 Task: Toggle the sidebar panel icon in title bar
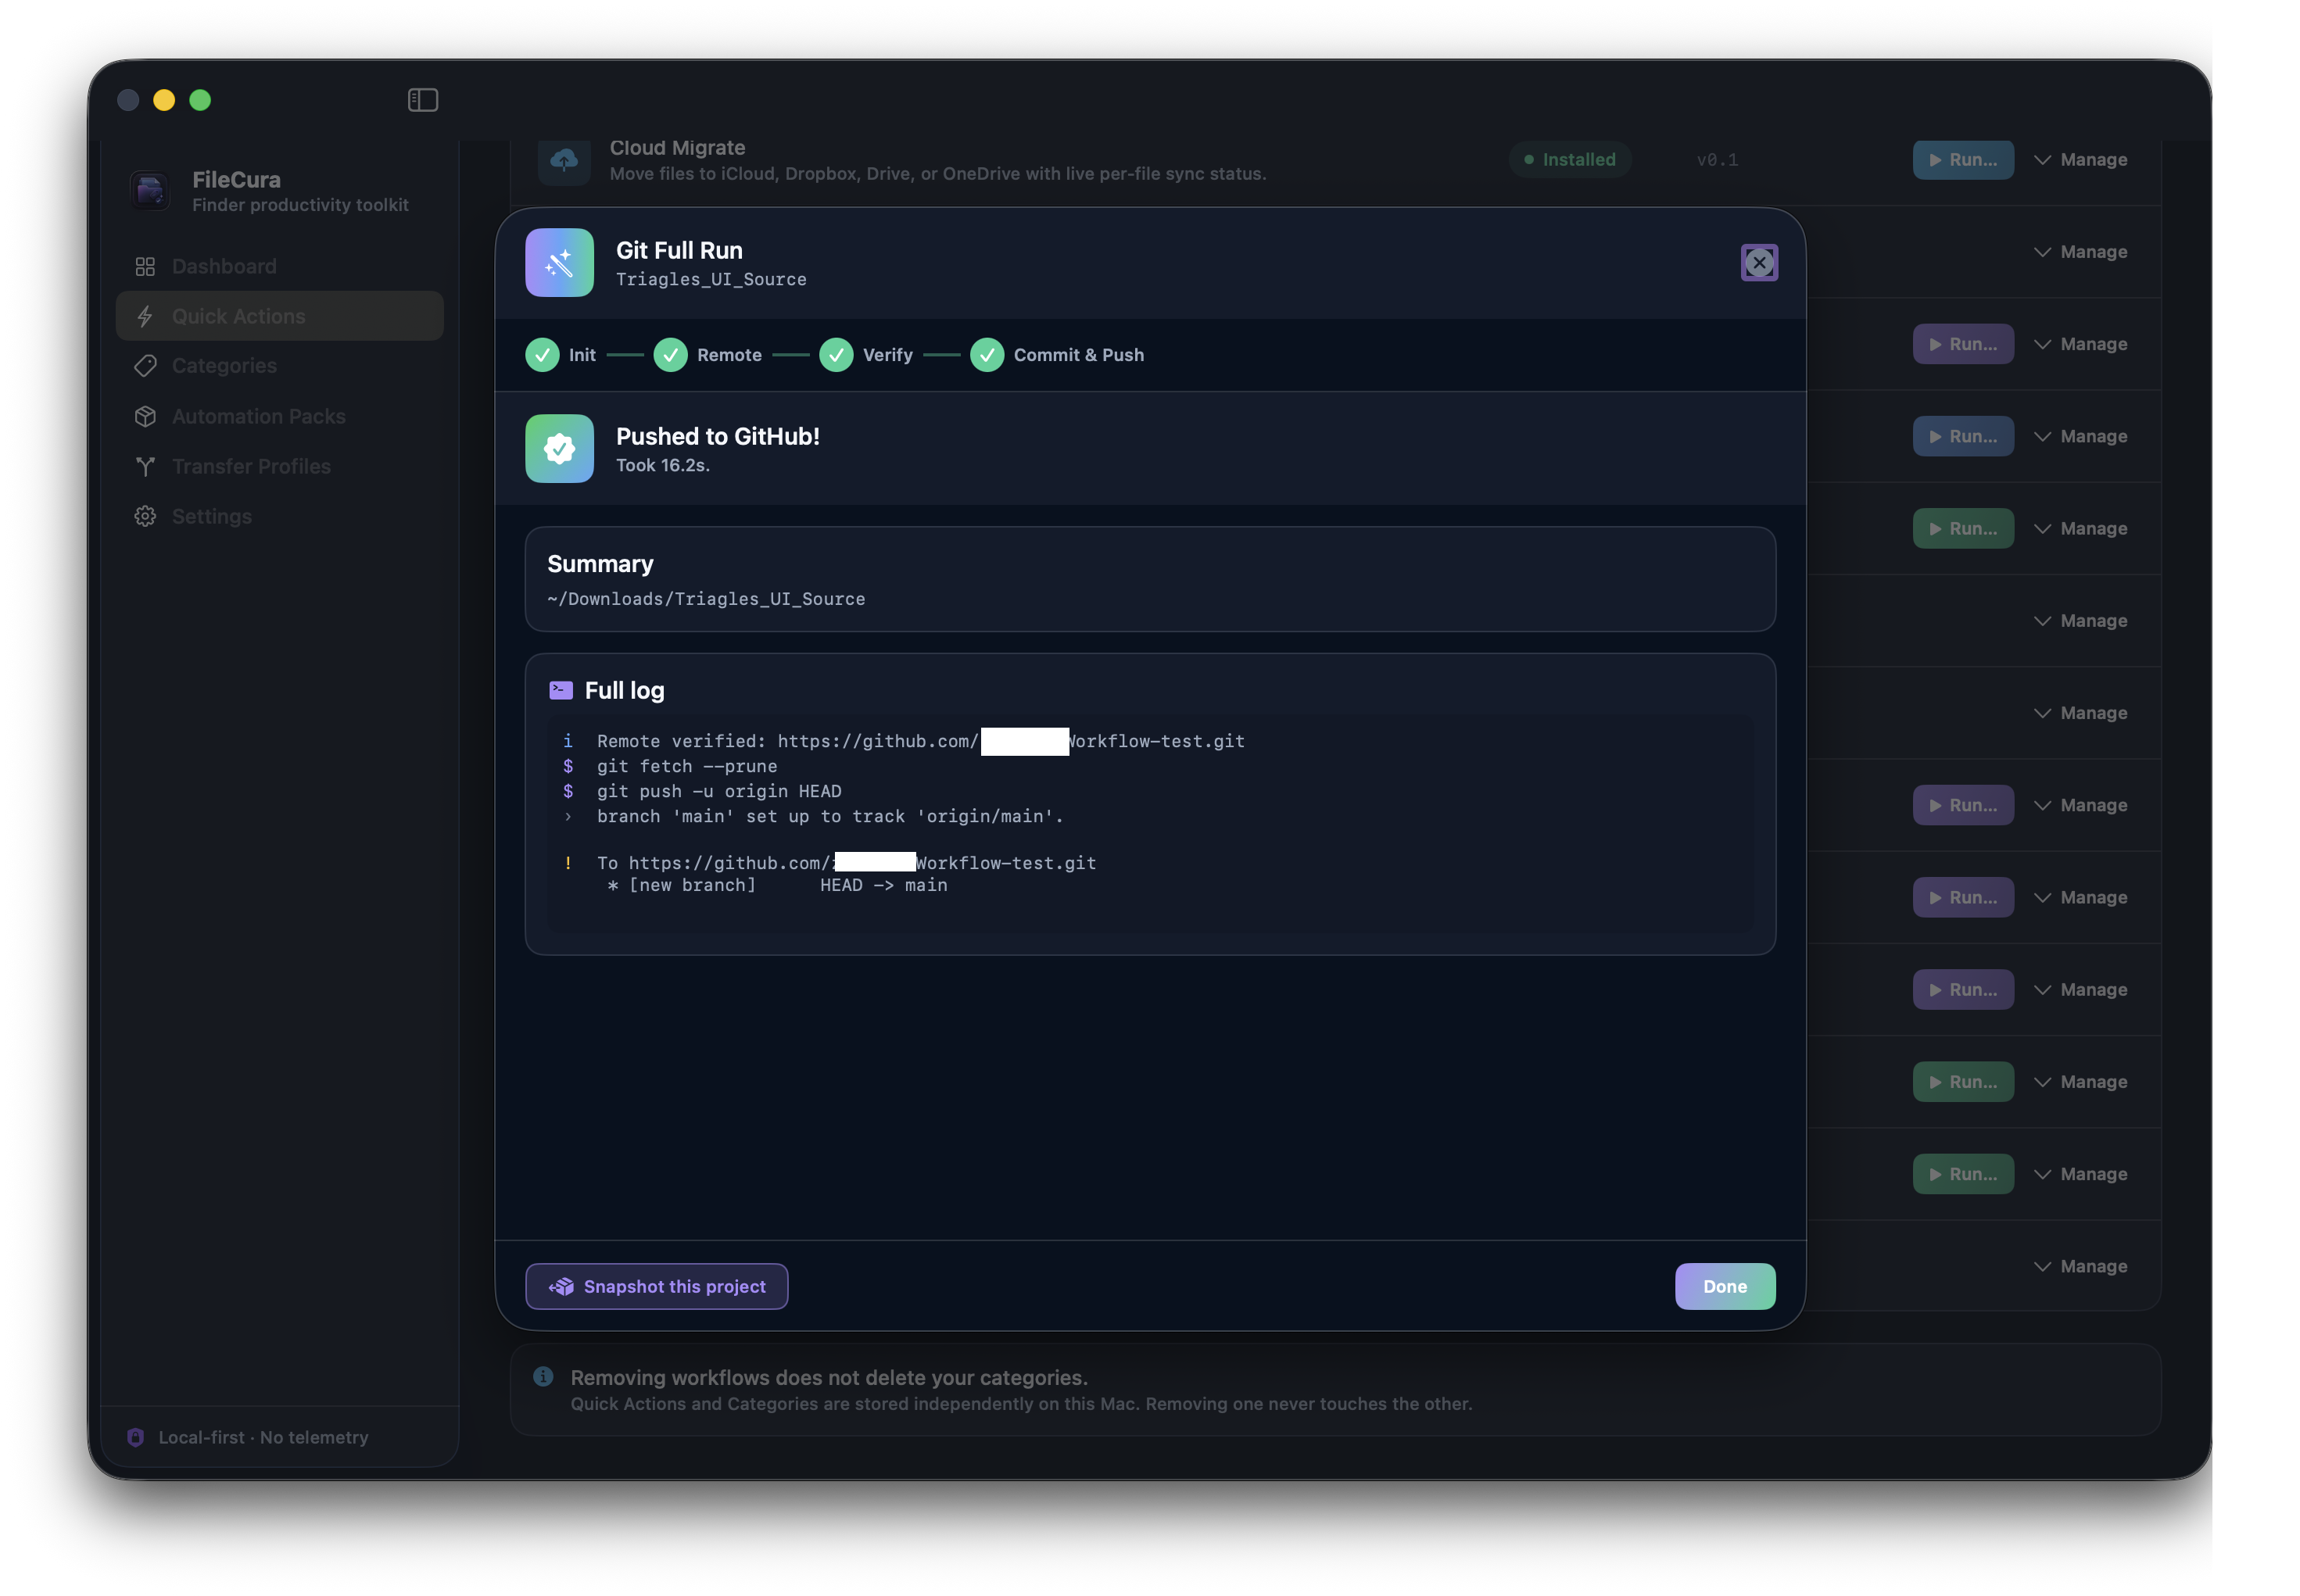point(423,100)
